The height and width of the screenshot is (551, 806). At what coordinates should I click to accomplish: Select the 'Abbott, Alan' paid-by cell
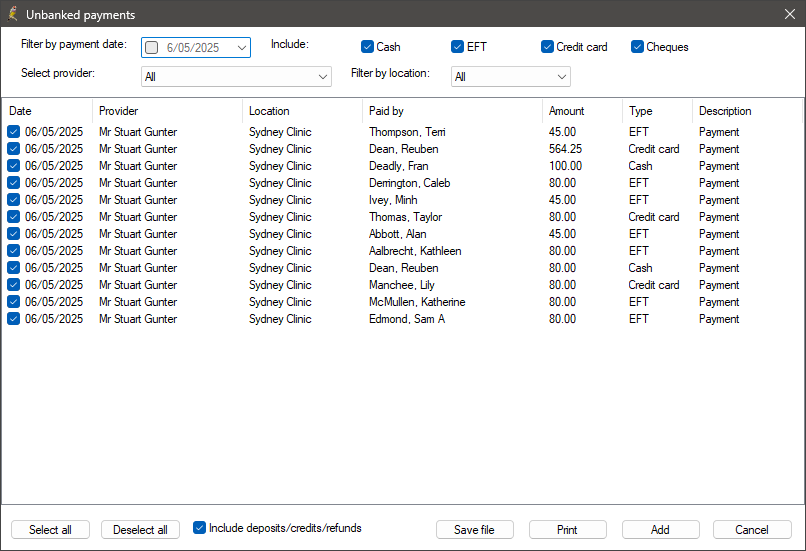coord(397,234)
